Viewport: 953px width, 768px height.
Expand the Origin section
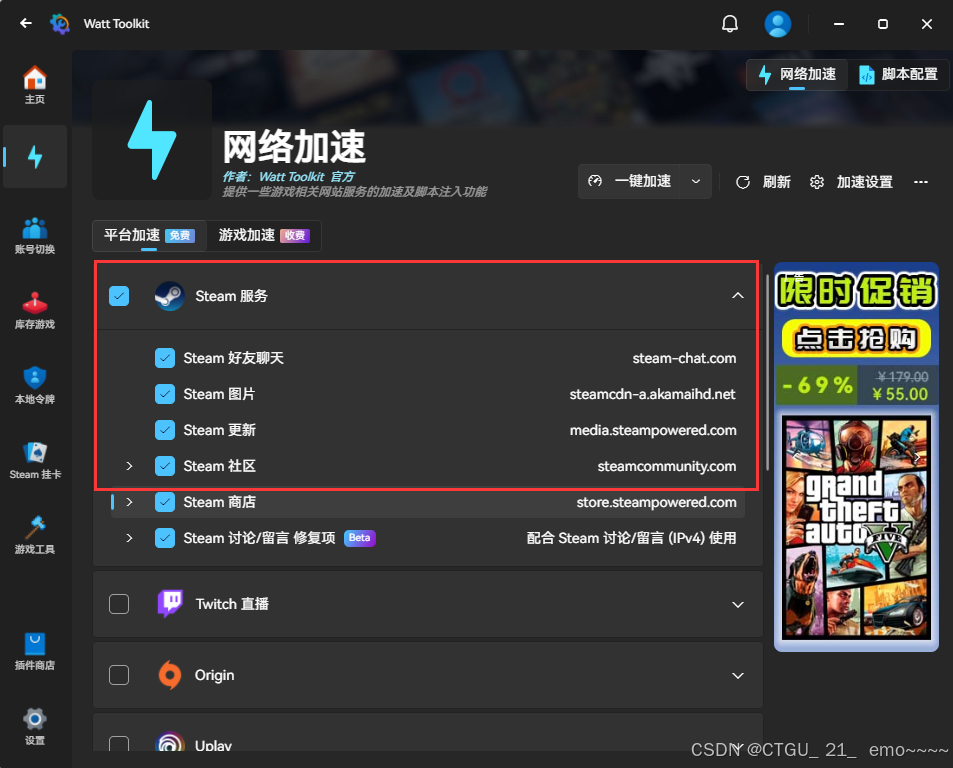[738, 676]
